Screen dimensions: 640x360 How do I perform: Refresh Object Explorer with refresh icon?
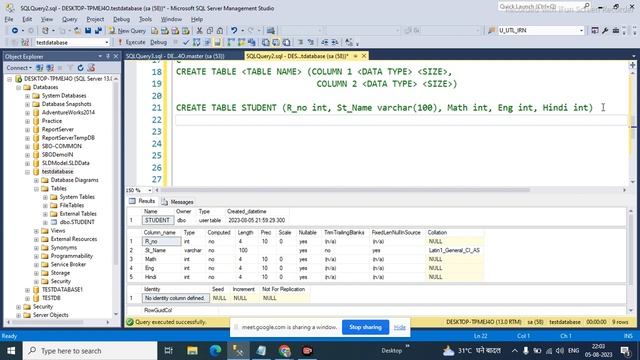coord(81,68)
